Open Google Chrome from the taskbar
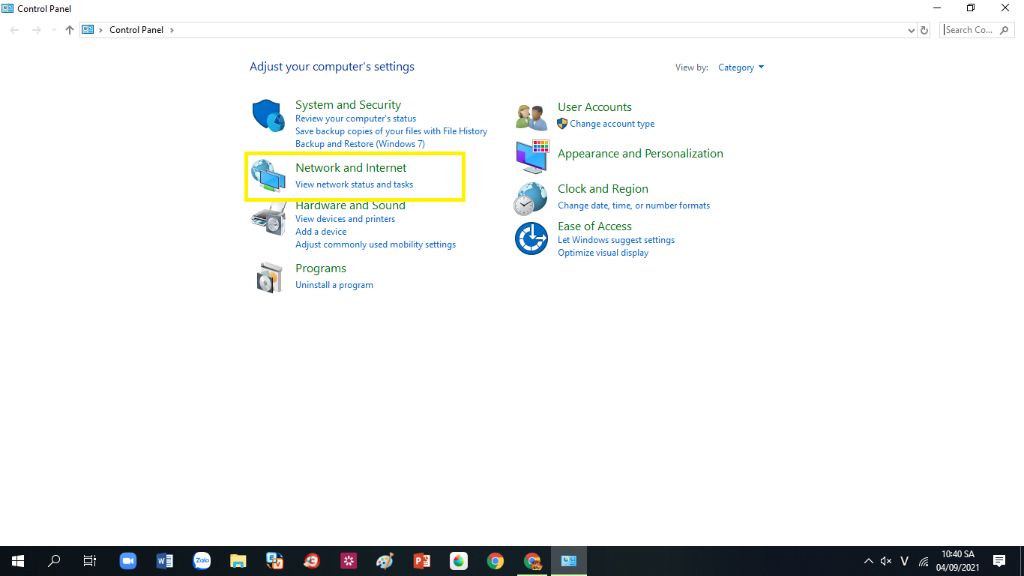Screen dimensions: 1024x576 tap(495, 561)
